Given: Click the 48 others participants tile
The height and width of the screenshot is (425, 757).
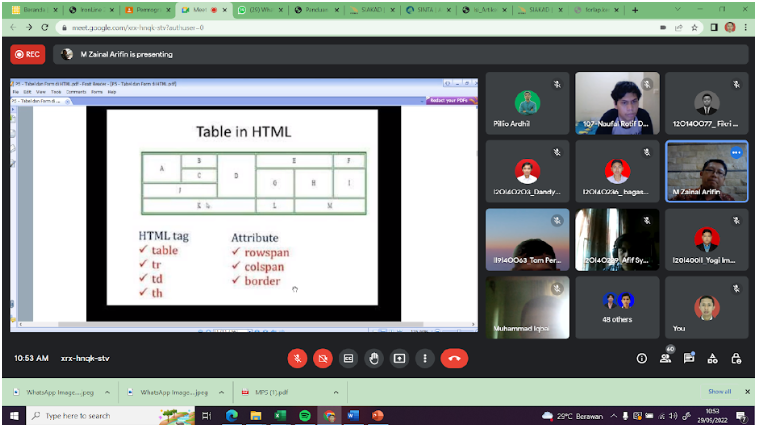Looking at the screenshot, I should (x=617, y=307).
